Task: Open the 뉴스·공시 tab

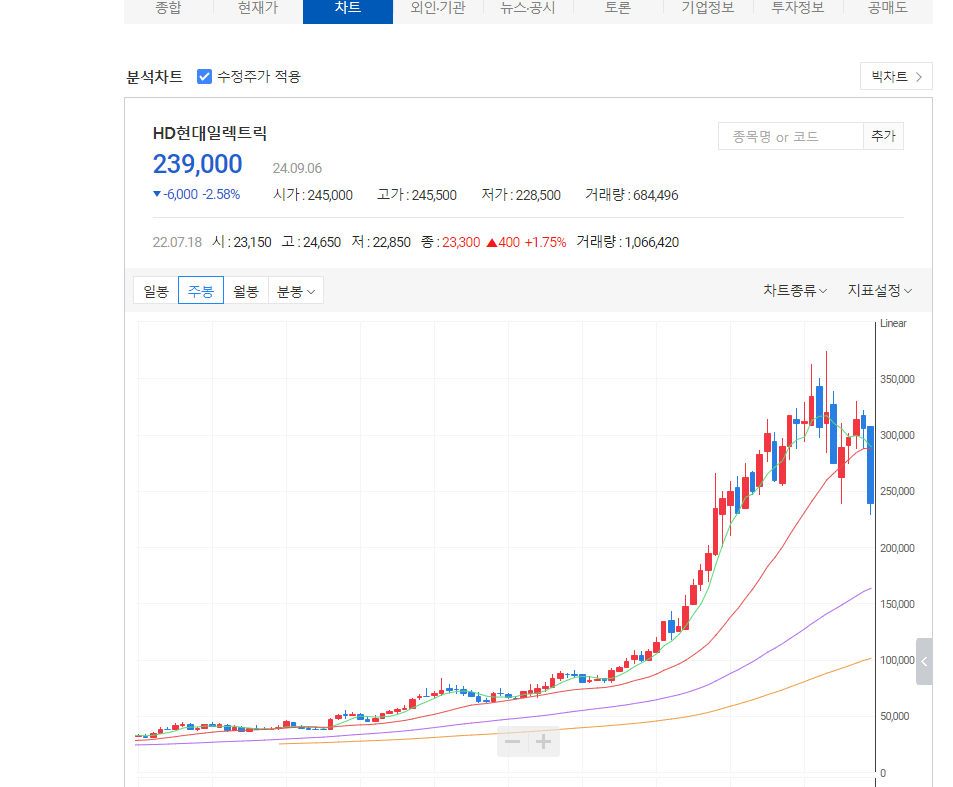Action: [527, 8]
